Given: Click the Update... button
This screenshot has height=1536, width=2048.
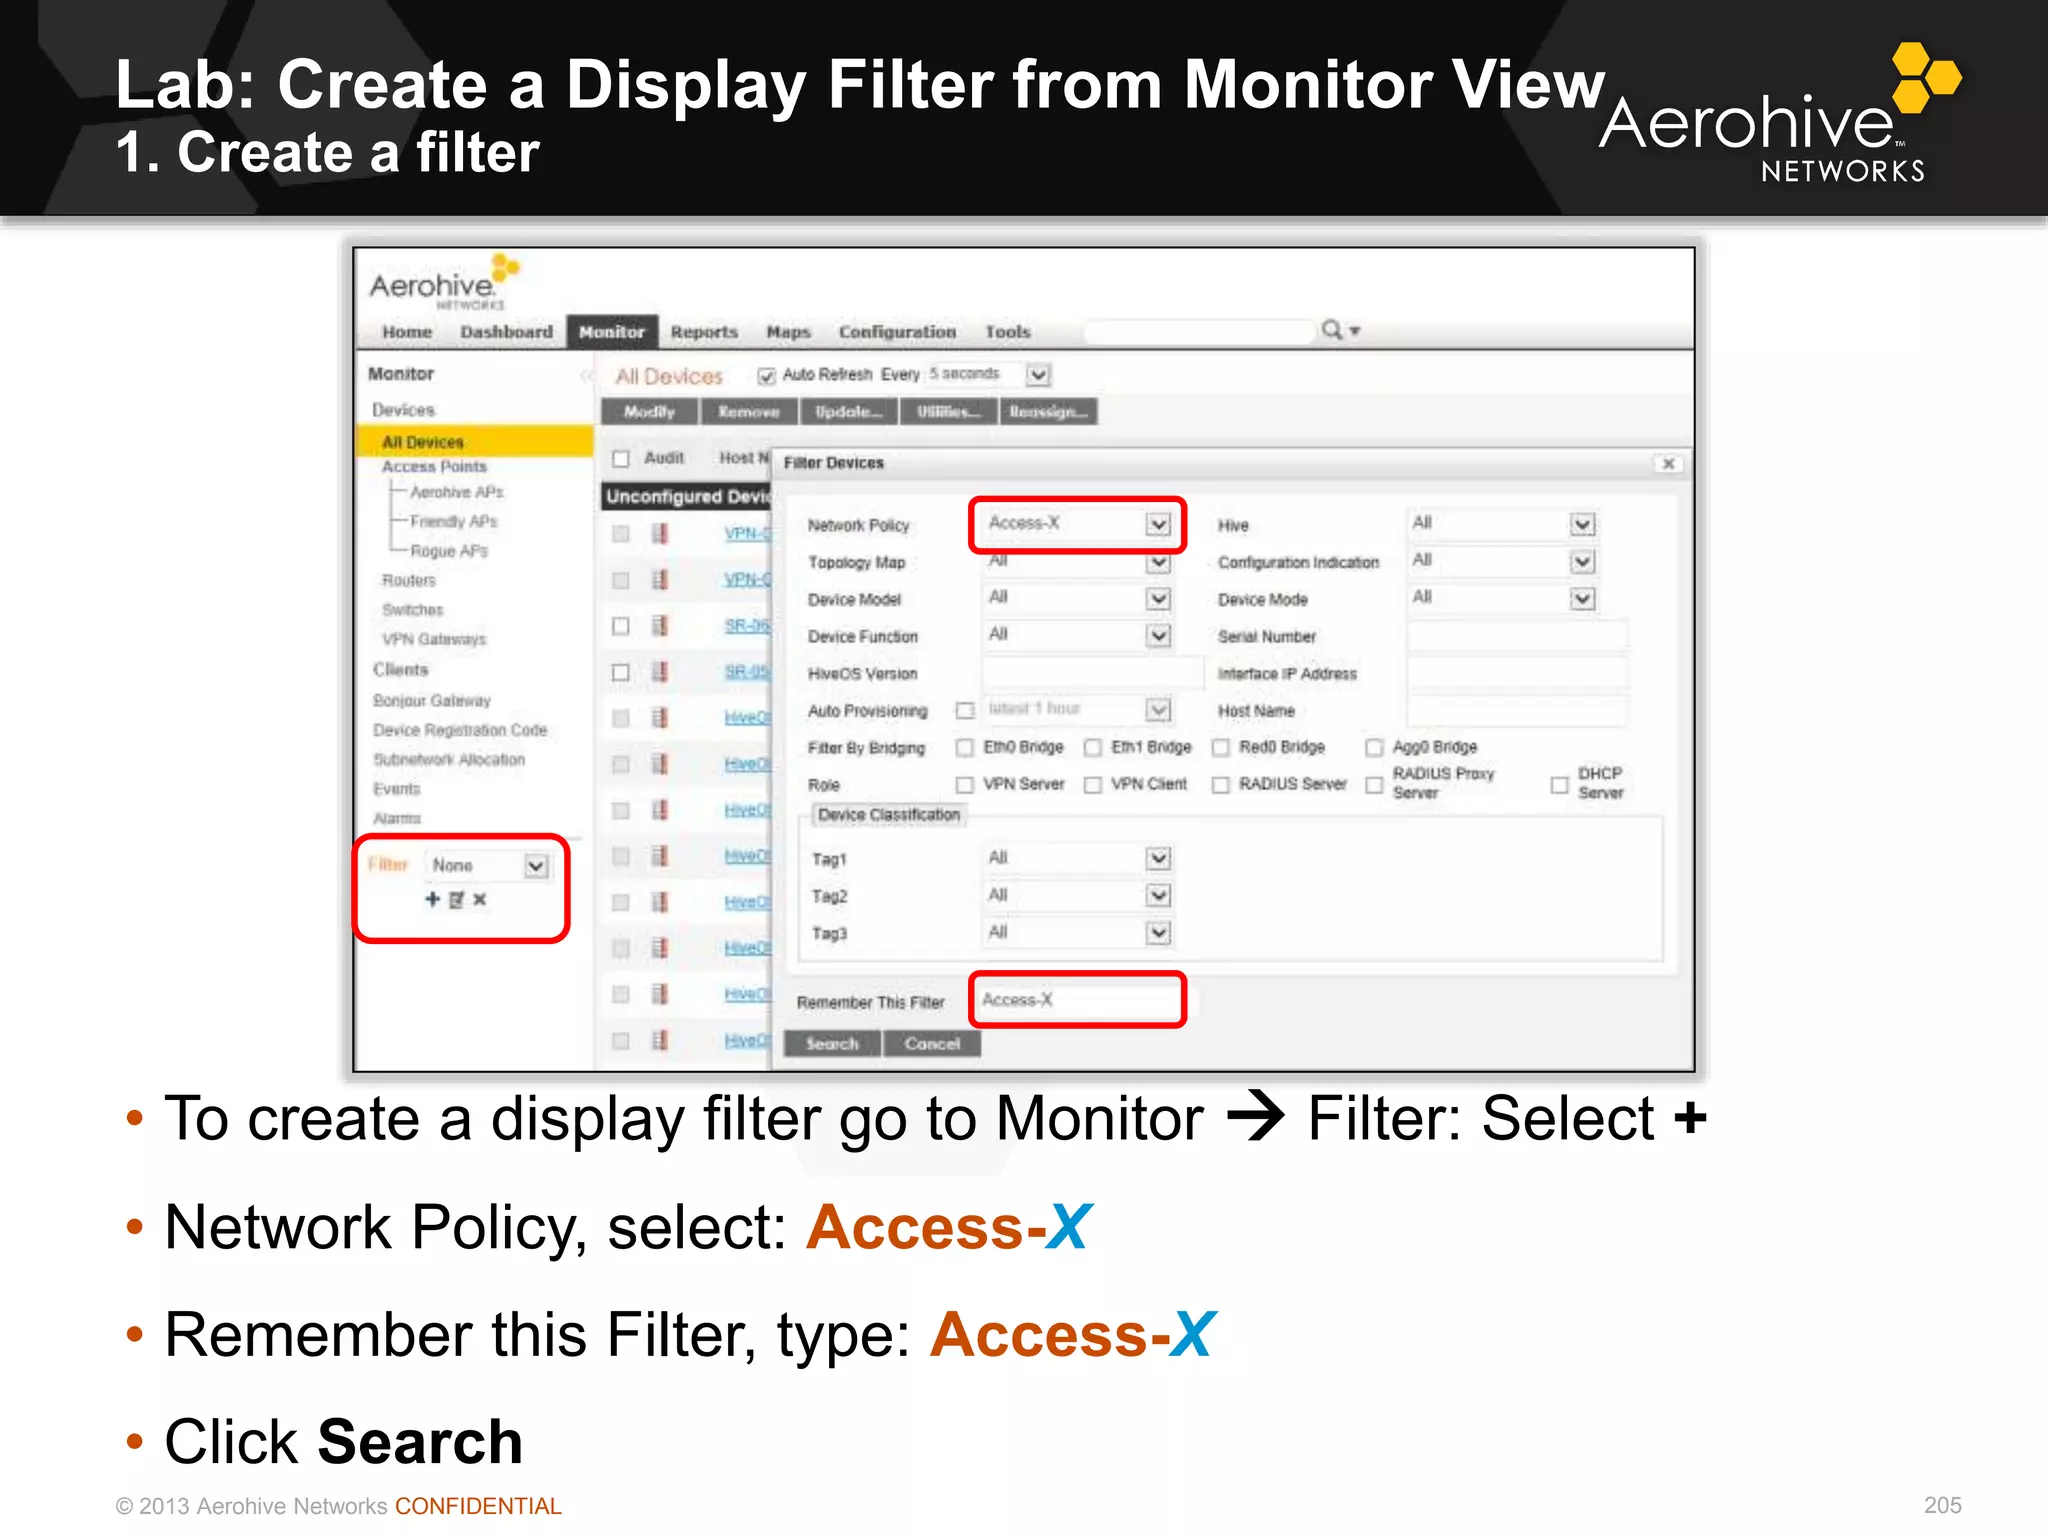Looking at the screenshot, I should (x=848, y=412).
